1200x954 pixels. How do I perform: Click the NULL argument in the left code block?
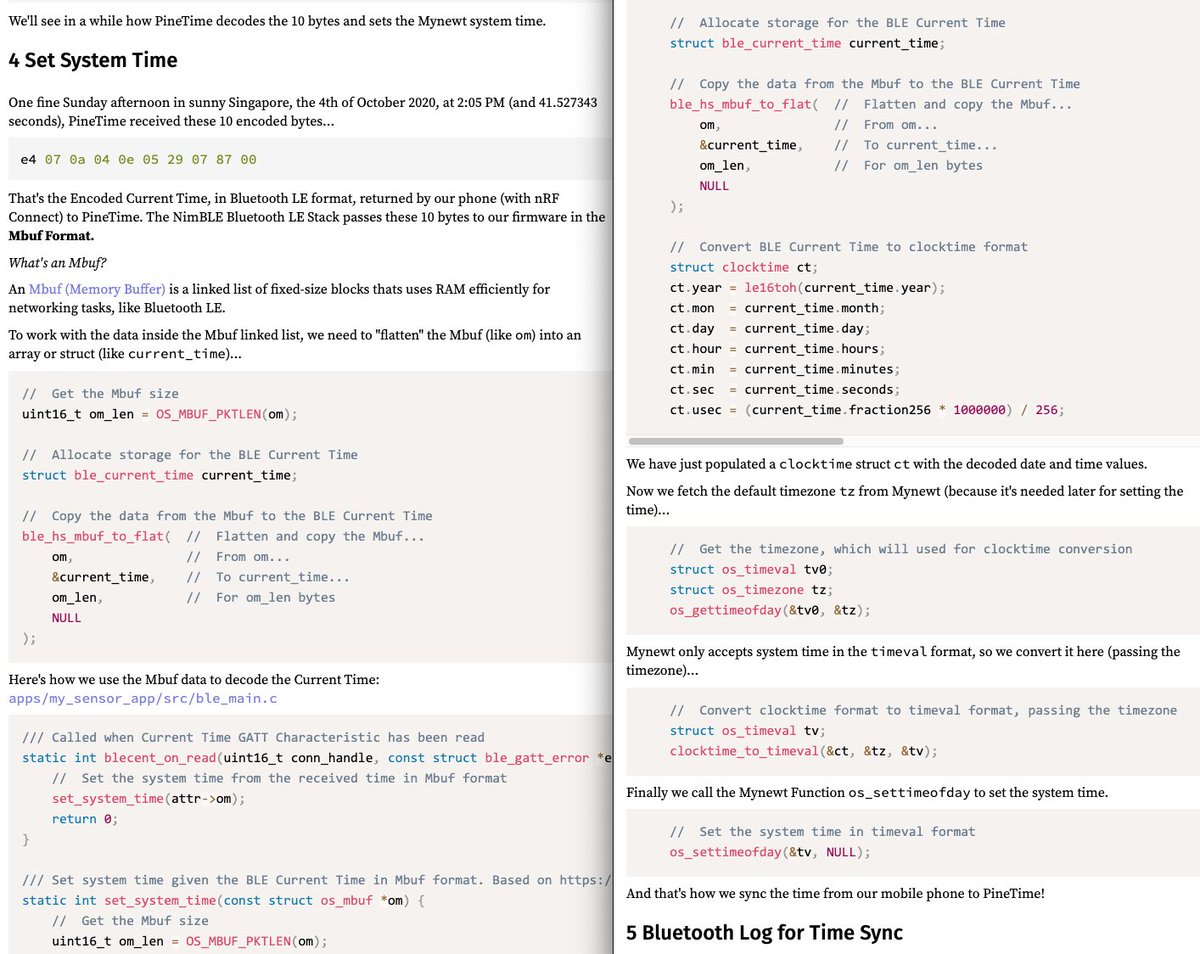tap(65, 617)
